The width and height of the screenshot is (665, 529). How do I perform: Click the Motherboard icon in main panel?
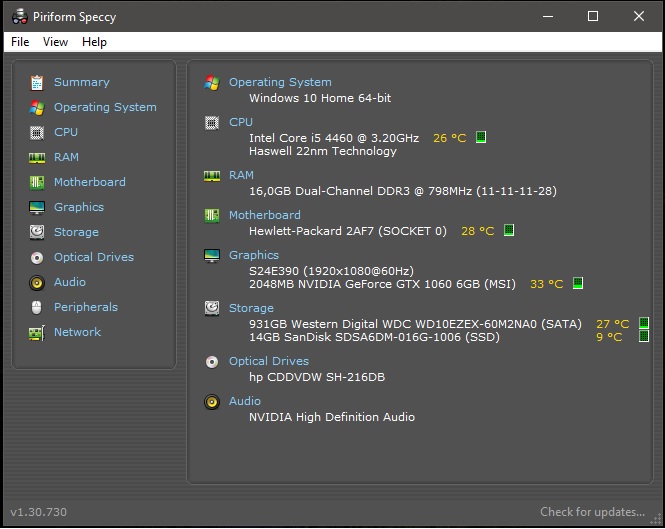[212, 216]
